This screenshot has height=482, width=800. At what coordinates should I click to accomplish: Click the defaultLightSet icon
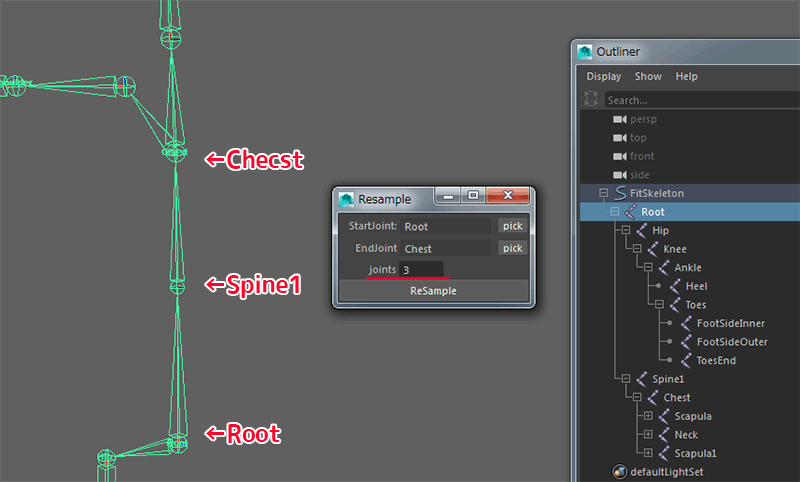620,471
